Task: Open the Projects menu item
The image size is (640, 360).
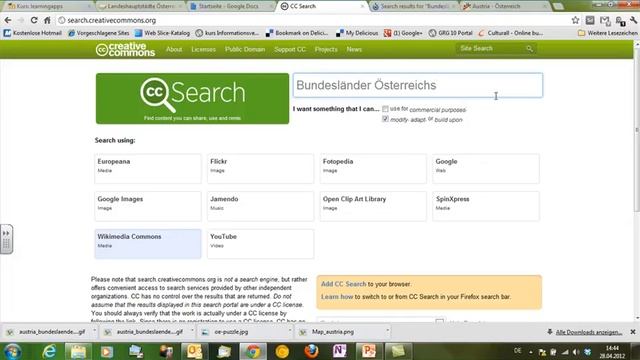Action: [x=326, y=49]
